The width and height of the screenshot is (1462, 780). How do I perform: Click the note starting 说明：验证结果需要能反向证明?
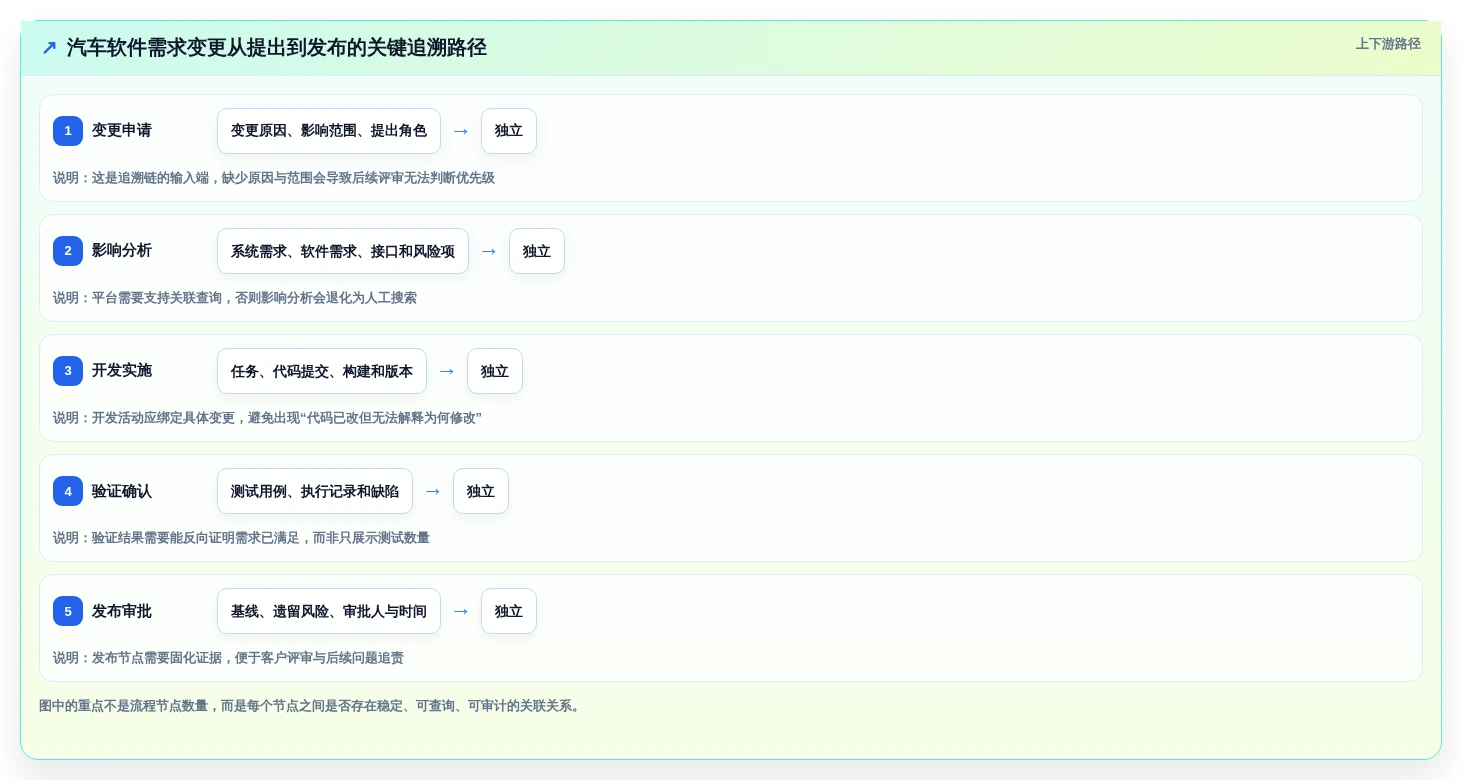(241, 538)
